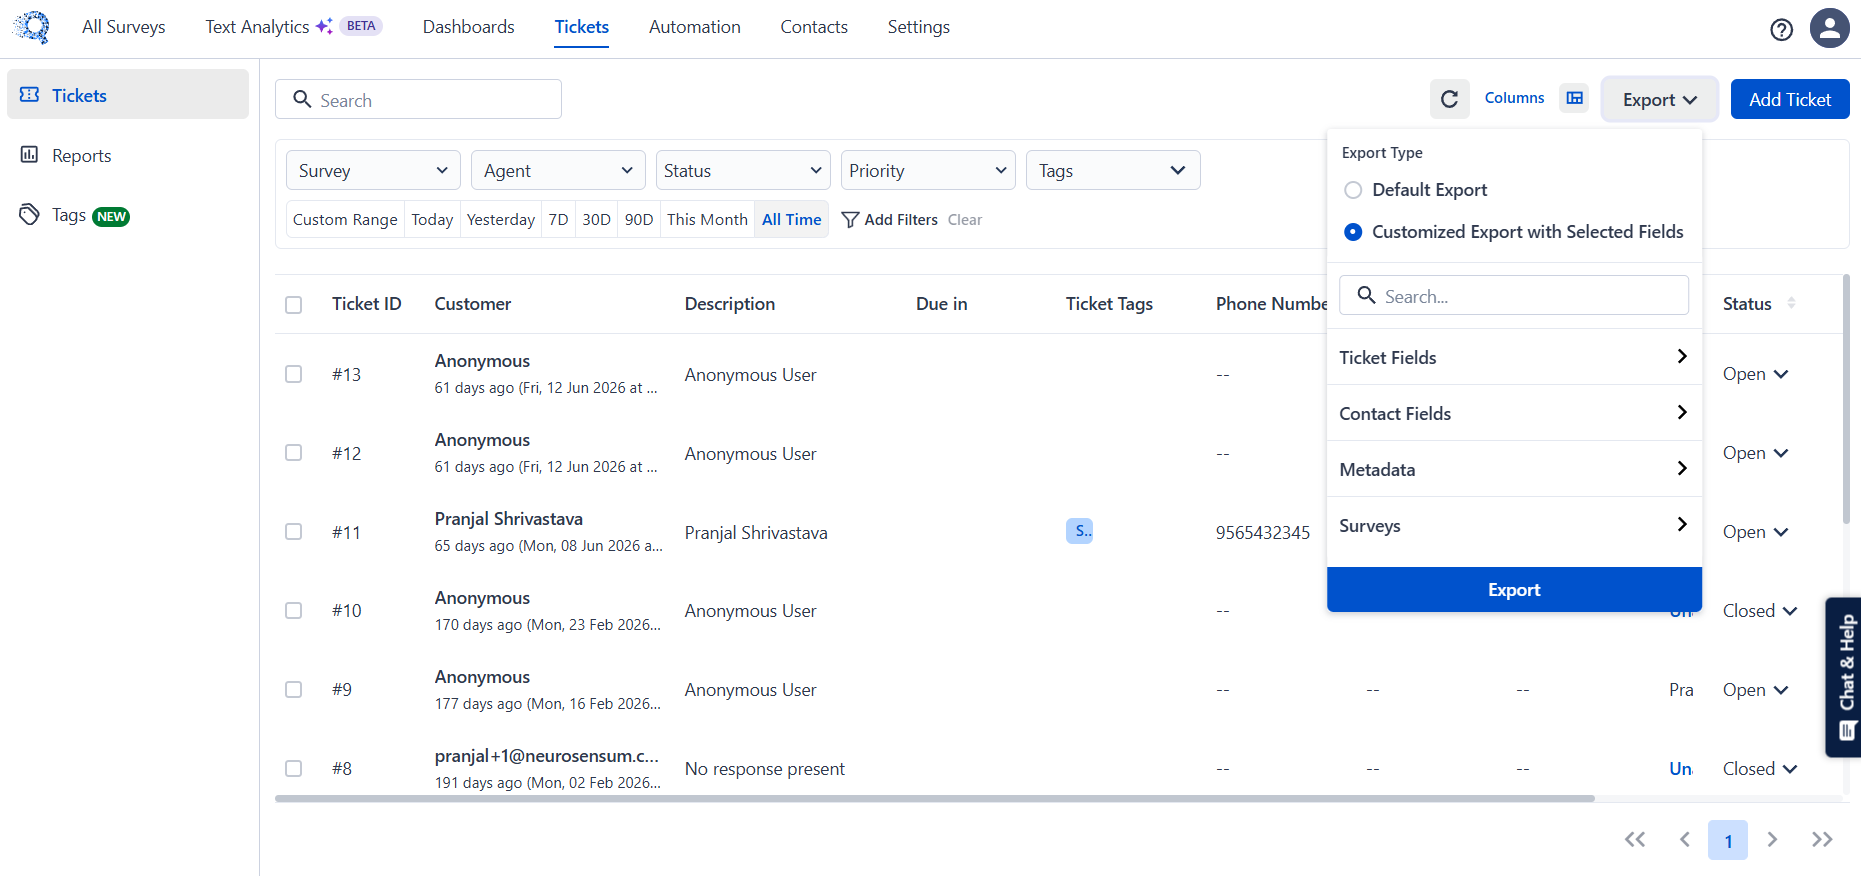
Task: Open the Tags filter dropdown
Action: (x=1113, y=170)
